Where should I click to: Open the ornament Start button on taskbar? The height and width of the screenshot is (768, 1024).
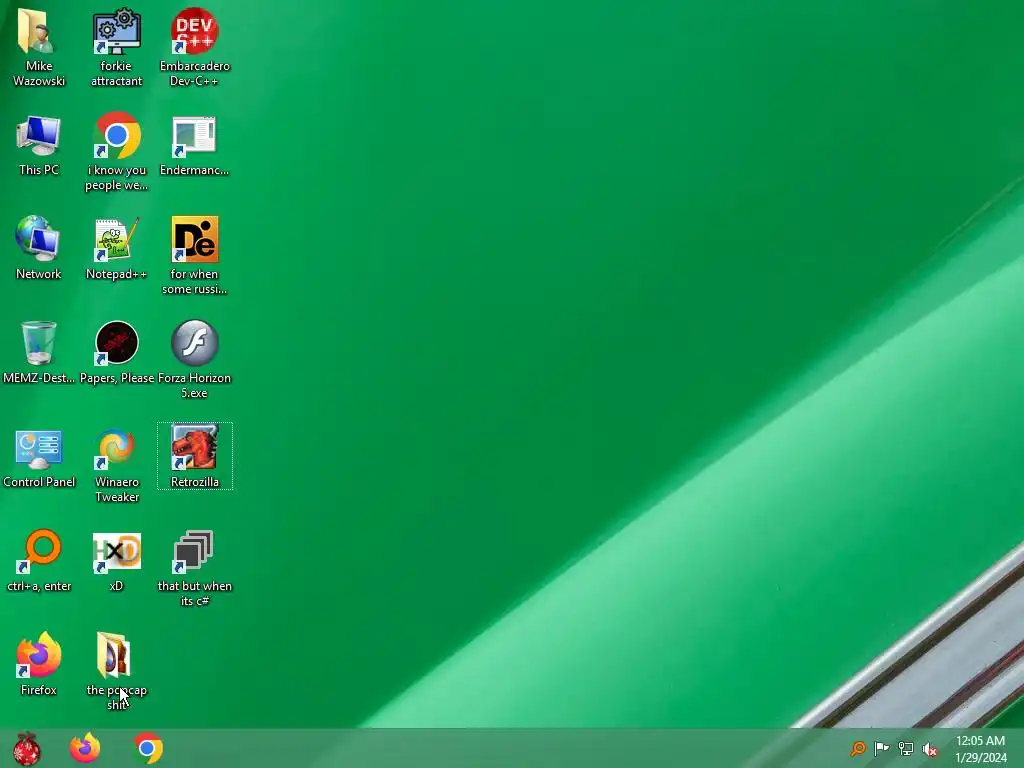coord(27,748)
